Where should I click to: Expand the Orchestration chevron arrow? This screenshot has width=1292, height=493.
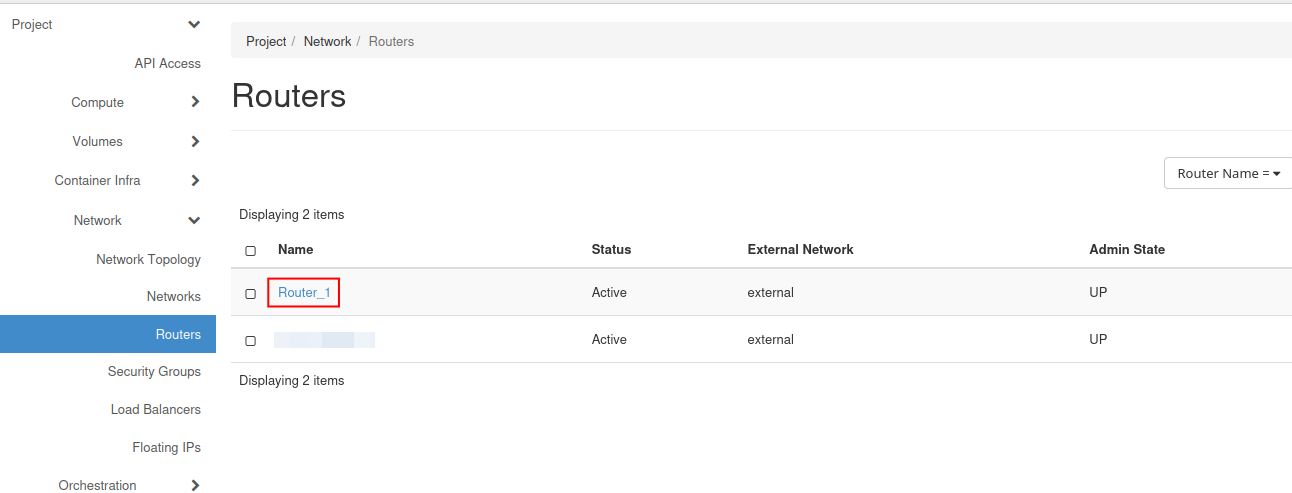(195, 486)
